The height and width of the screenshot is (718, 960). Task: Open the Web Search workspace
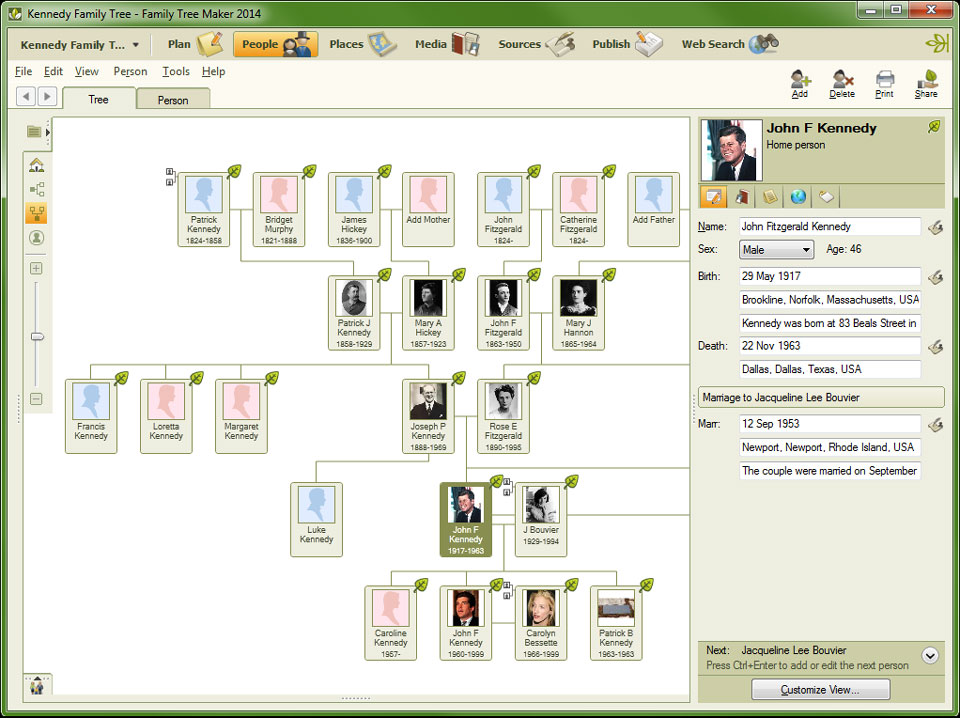coord(730,44)
